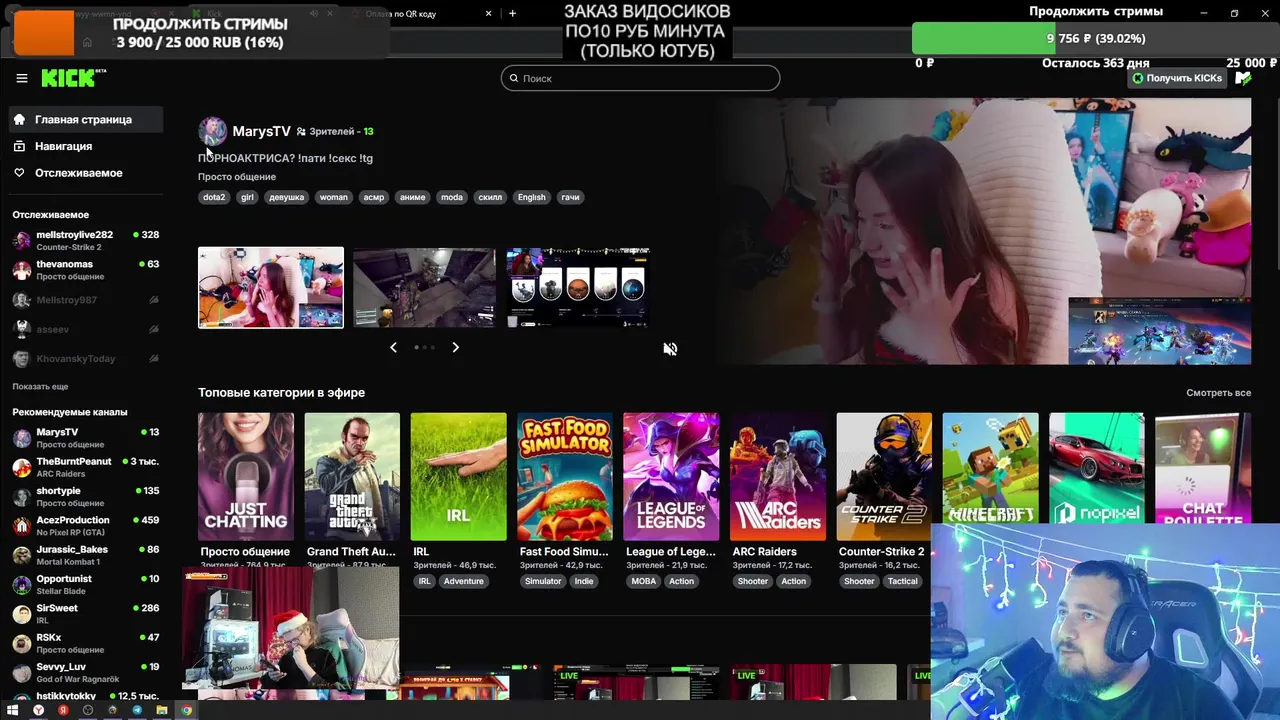The height and width of the screenshot is (720, 1280).
Task: Click MarysTV avatar in featured stream
Action: [x=212, y=131]
